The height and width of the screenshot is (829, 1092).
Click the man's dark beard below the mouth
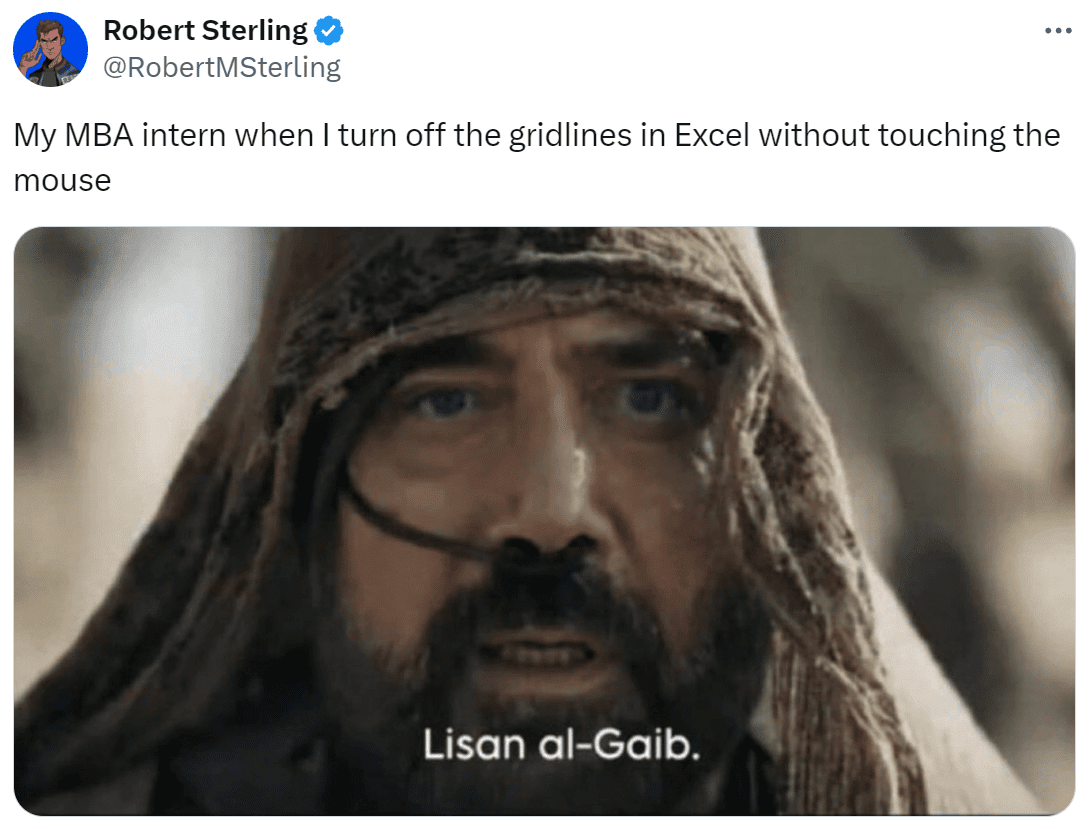[x=543, y=704]
